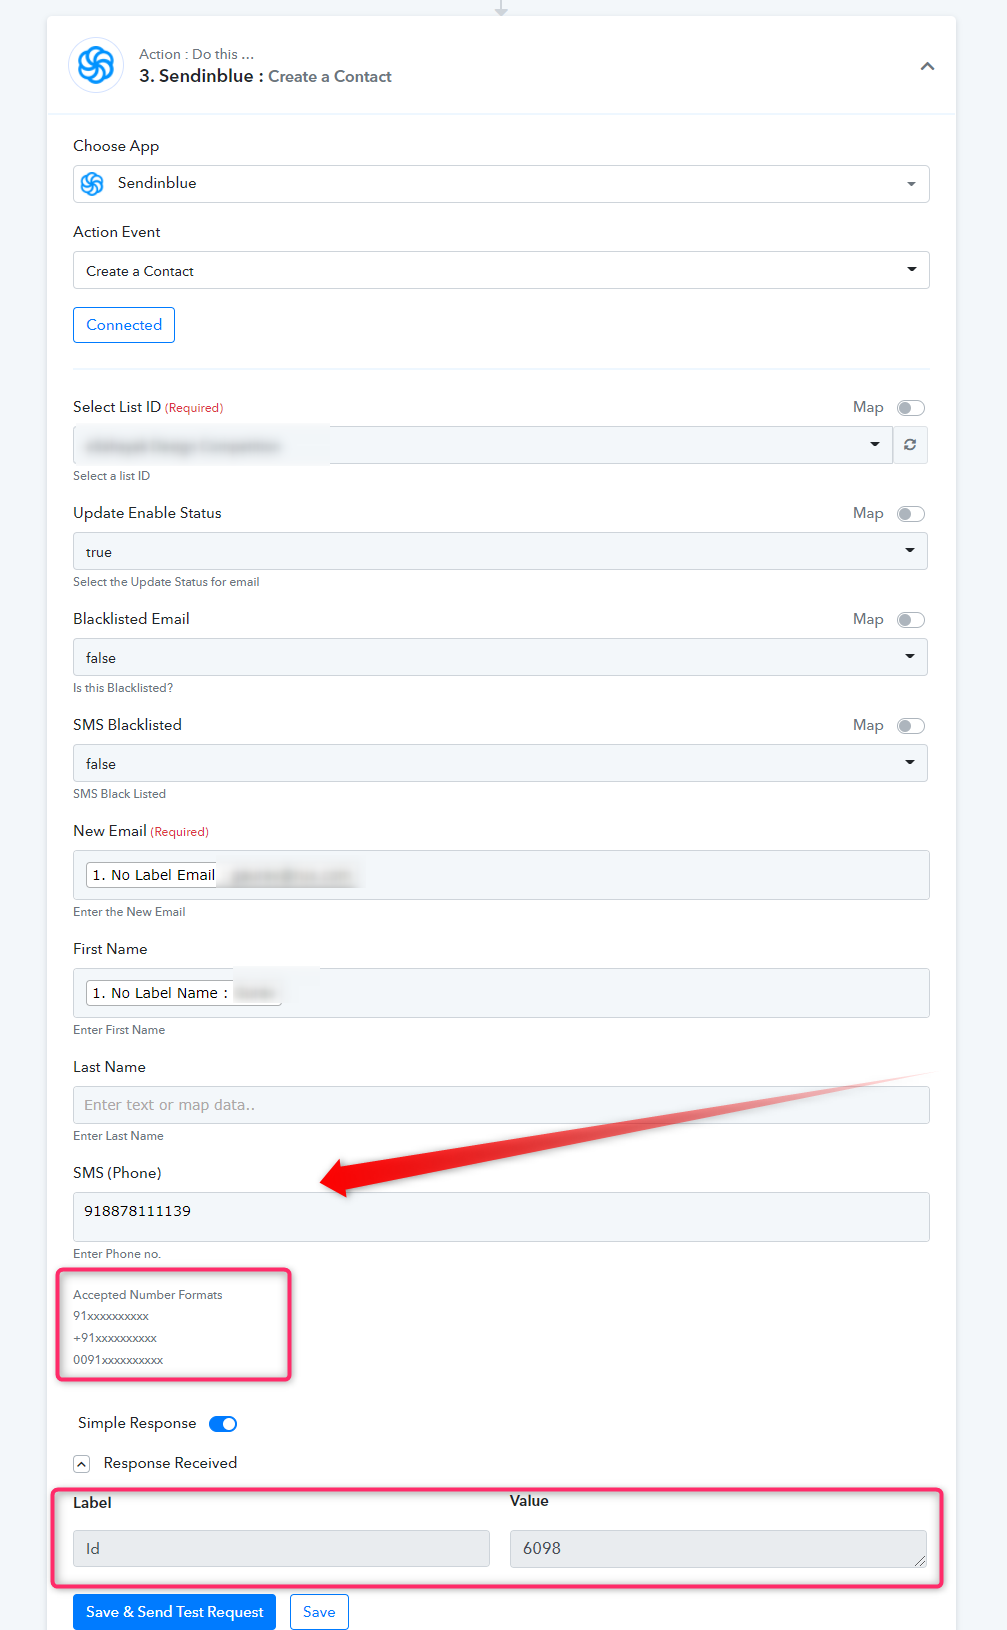Image resolution: width=1007 pixels, height=1630 pixels.
Task: Open the Action Event dropdown showing Create a Contact
Action: pos(501,270)
